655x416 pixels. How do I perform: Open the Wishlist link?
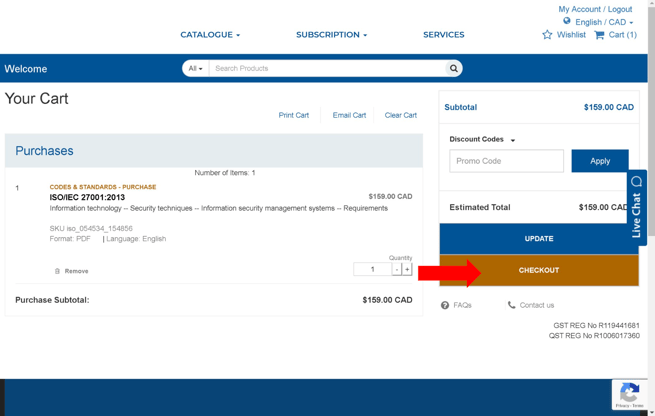571,35
